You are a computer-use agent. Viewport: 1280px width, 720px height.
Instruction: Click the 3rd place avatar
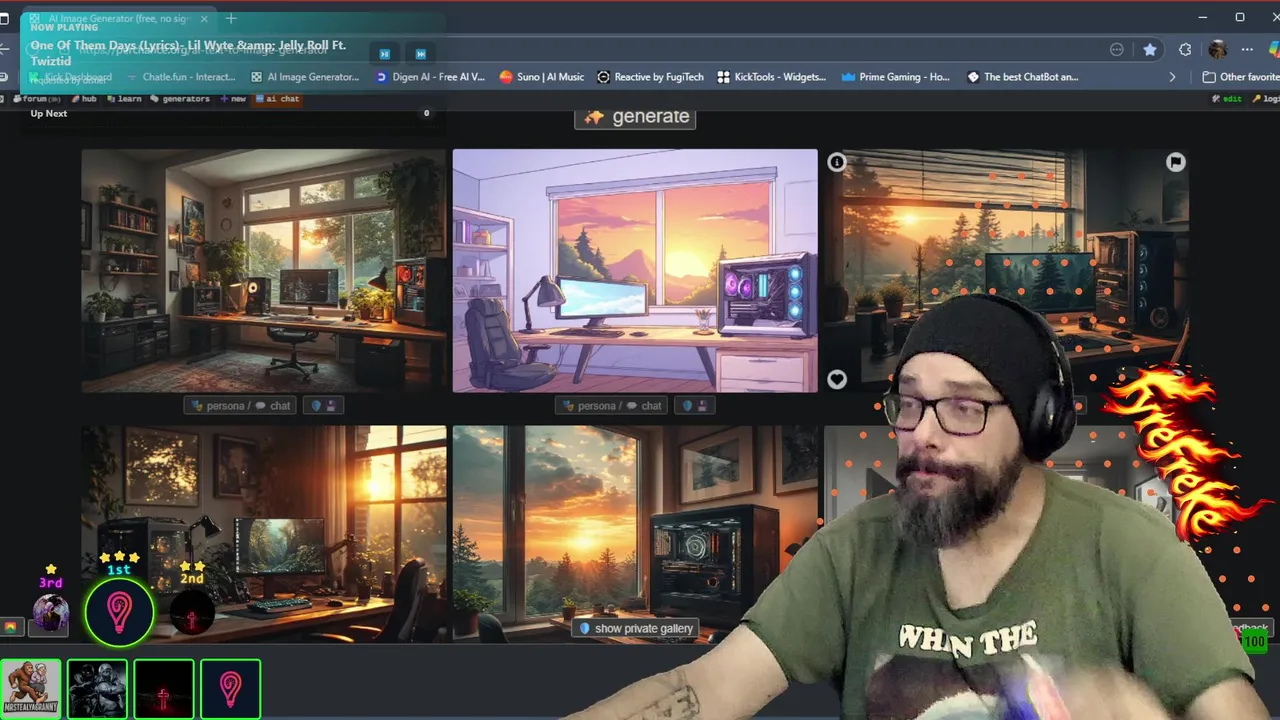tap(50, 613)
